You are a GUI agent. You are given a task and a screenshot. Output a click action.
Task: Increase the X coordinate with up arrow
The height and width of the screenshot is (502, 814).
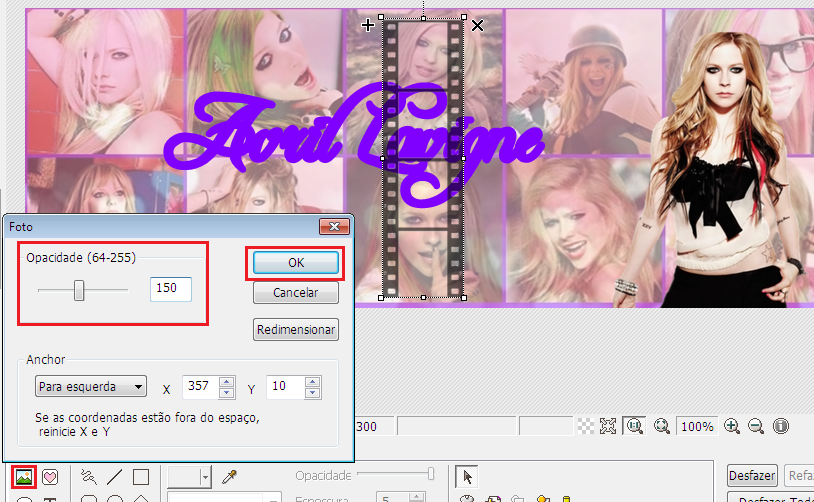226,382
